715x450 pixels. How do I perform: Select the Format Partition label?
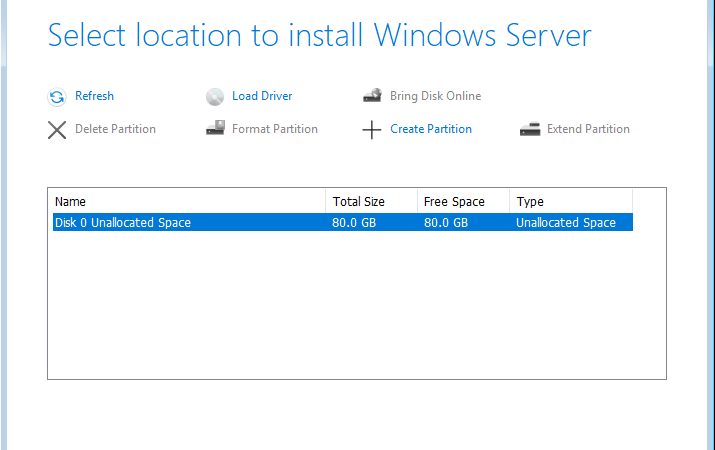pos(275,129)
